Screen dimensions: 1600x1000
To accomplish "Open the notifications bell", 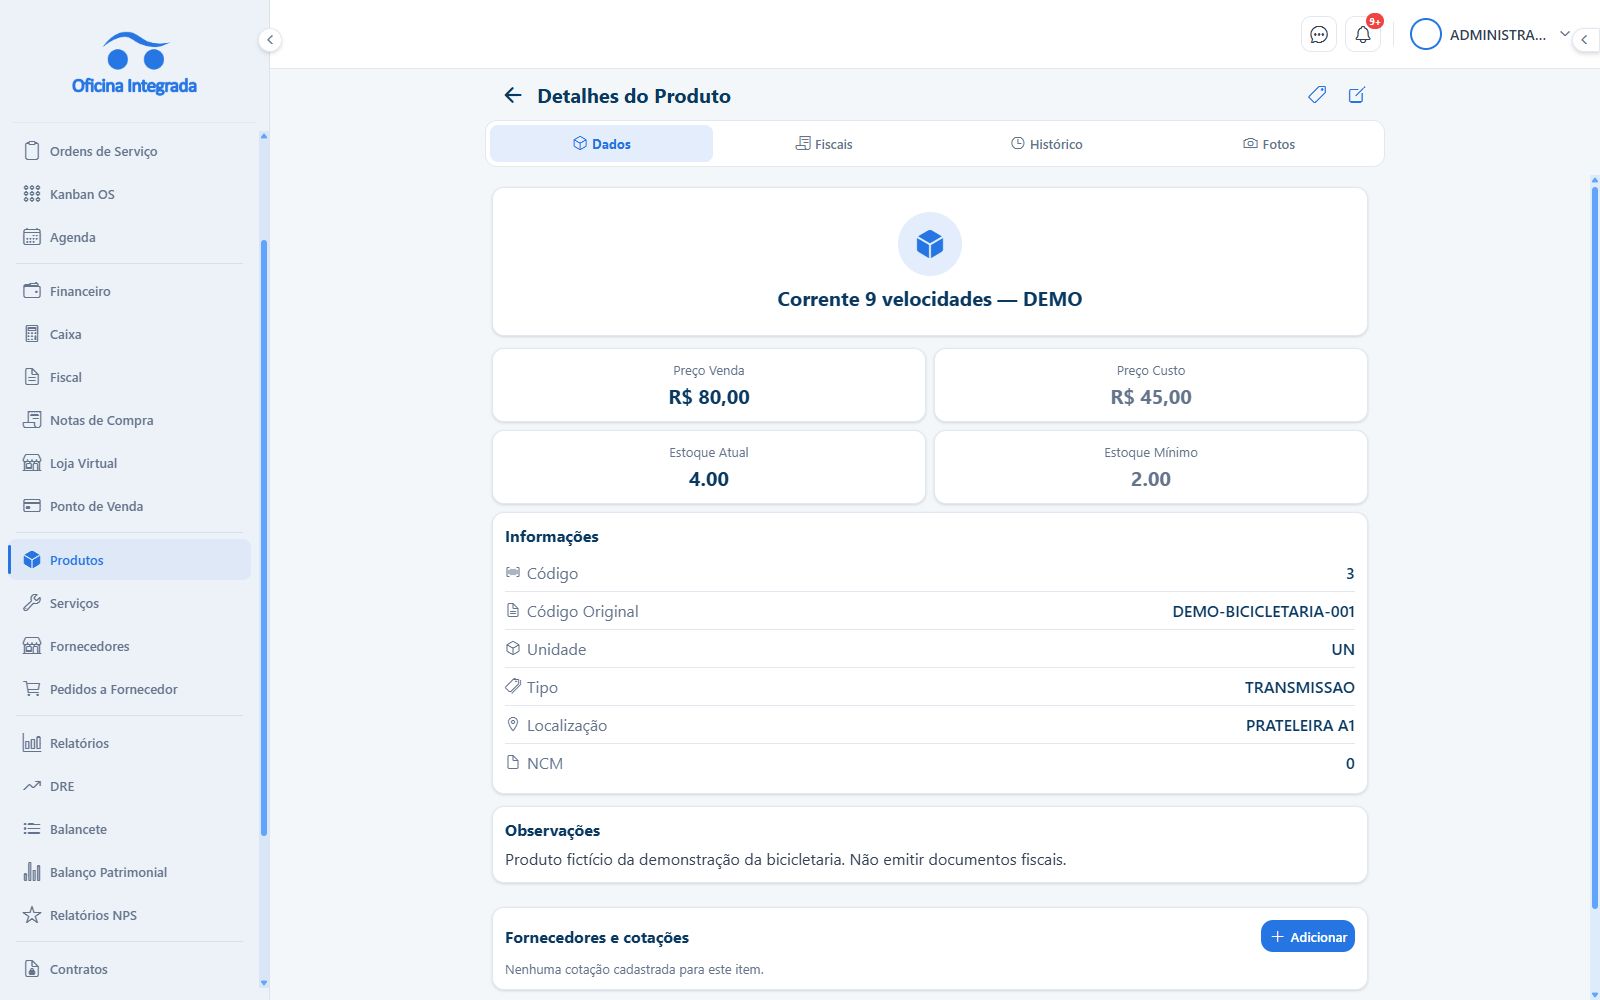I will (1363, 35).
